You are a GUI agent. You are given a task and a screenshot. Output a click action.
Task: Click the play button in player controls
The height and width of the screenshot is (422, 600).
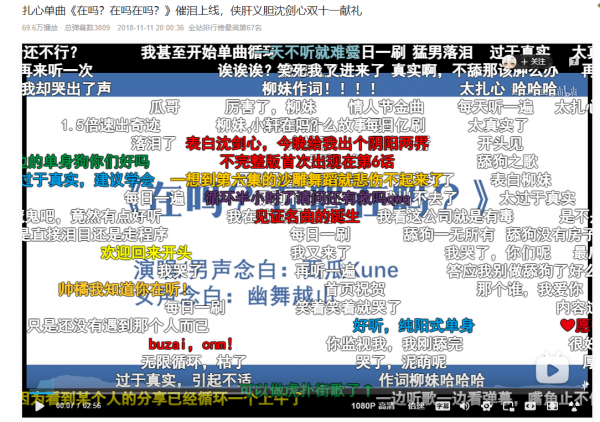pos(39,406)
